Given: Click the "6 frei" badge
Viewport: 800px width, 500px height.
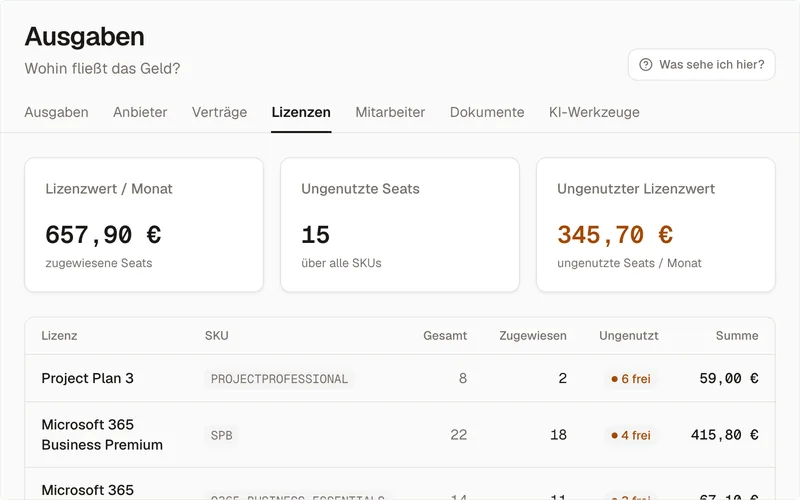Looking at the screenshot, I should pyautogui.click(x=631, y=379).
